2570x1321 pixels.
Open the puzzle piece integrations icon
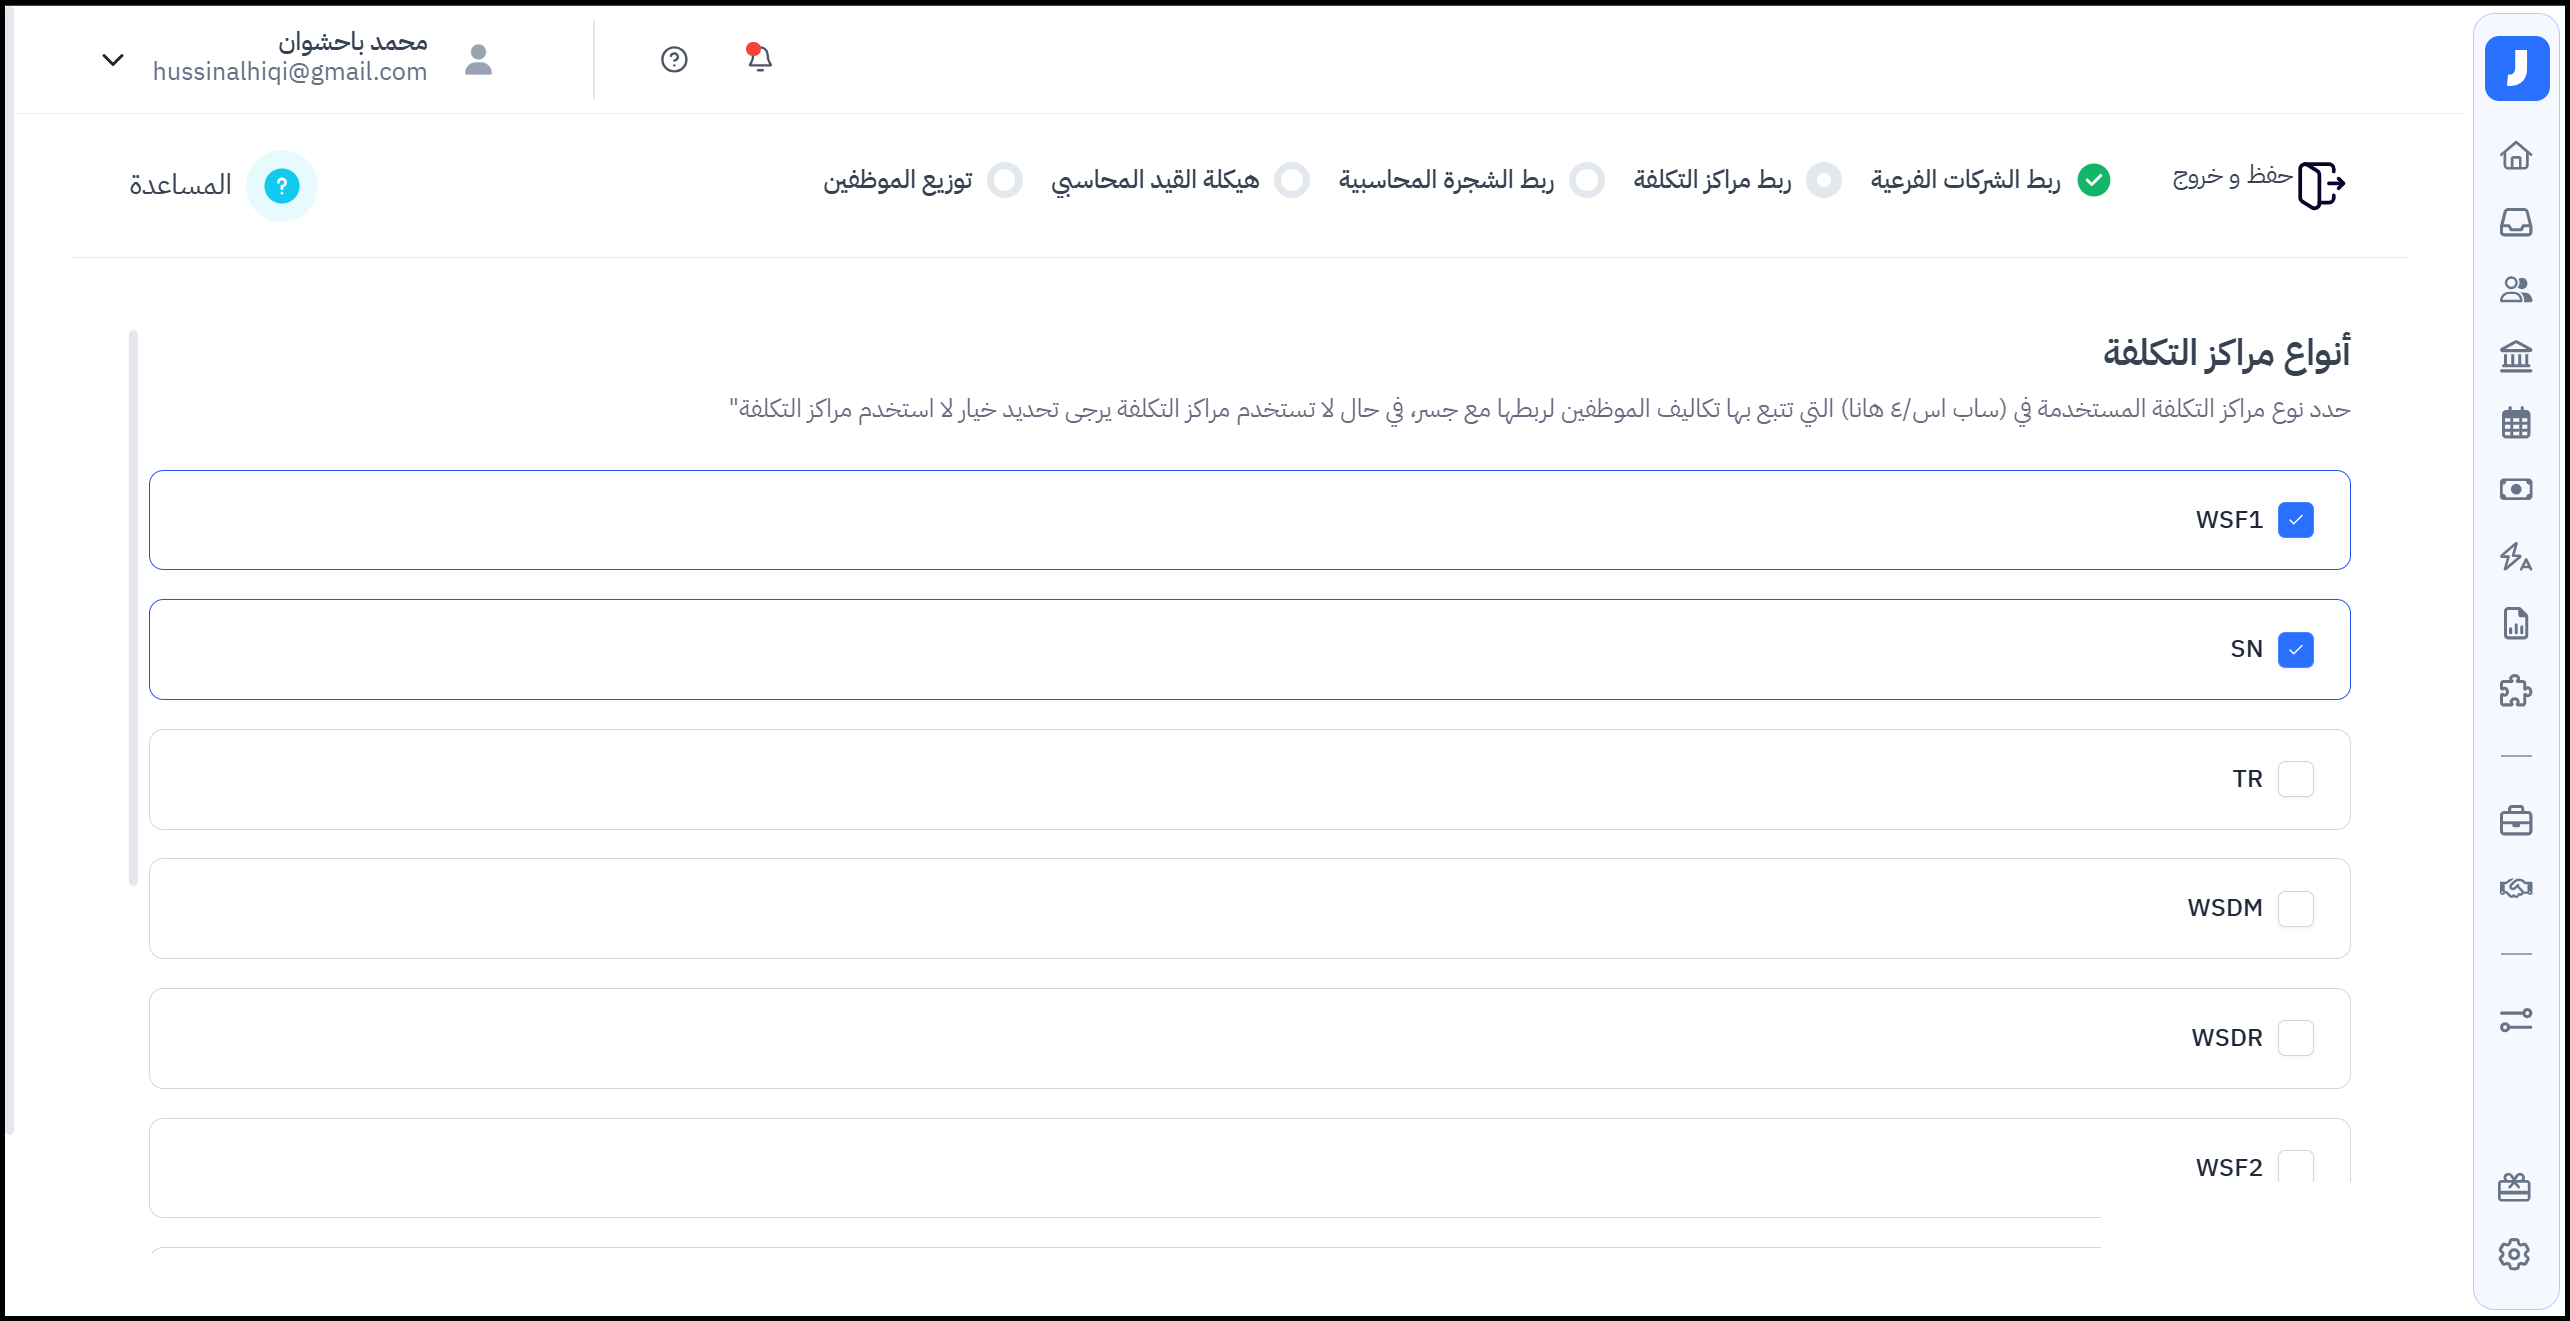(x=2515, y=691)
